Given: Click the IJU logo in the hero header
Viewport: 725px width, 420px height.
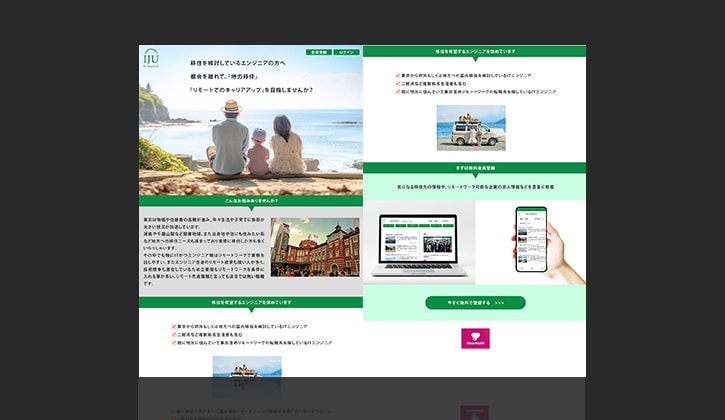Looking at the screenshot, I should point(151,58).
